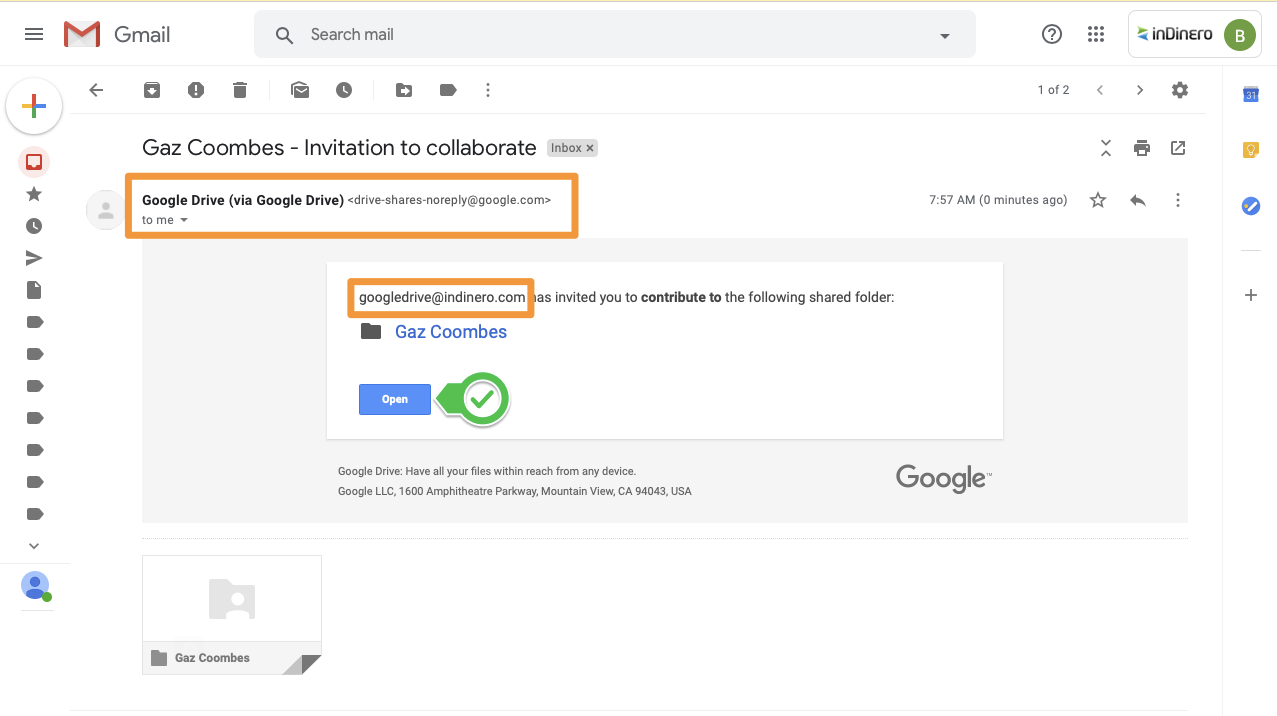The height and width of the screenshot is (716, 1277).
Task: Click the search magnifier icon
Action: tap(284, 35)
